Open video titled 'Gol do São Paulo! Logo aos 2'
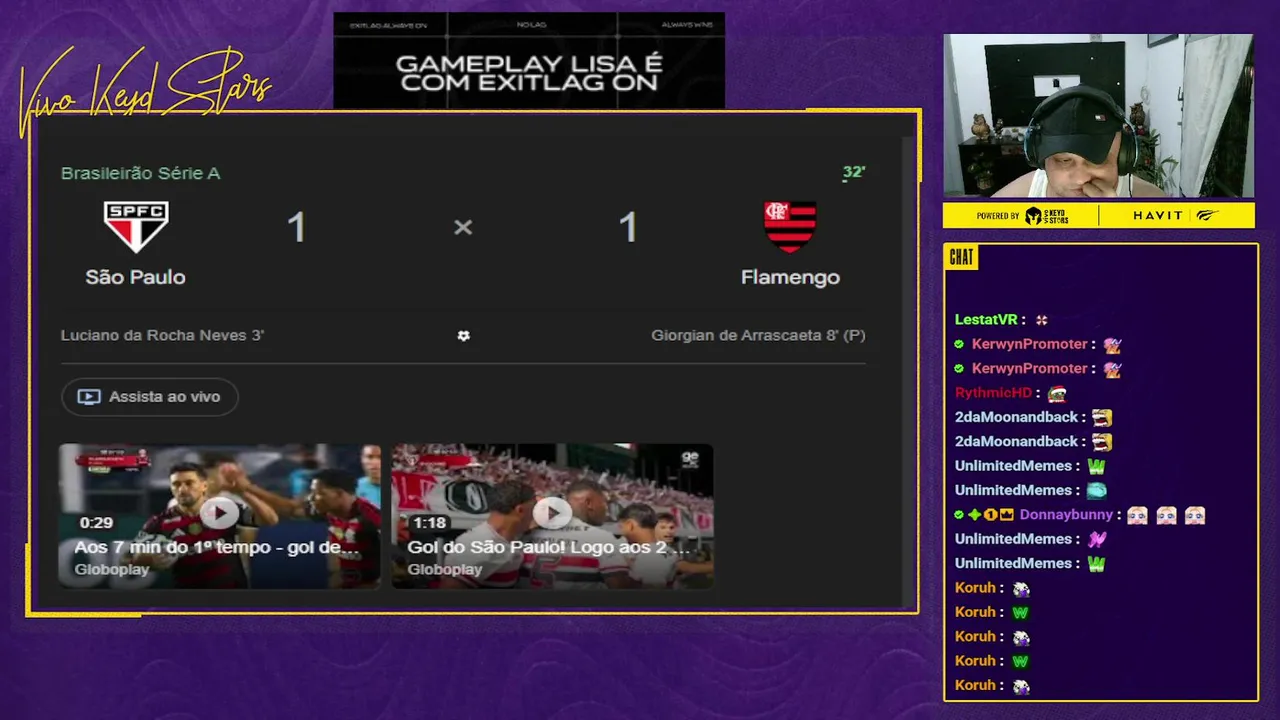The width and height of the screenshot is (1280, 720). tap(549, 548)
